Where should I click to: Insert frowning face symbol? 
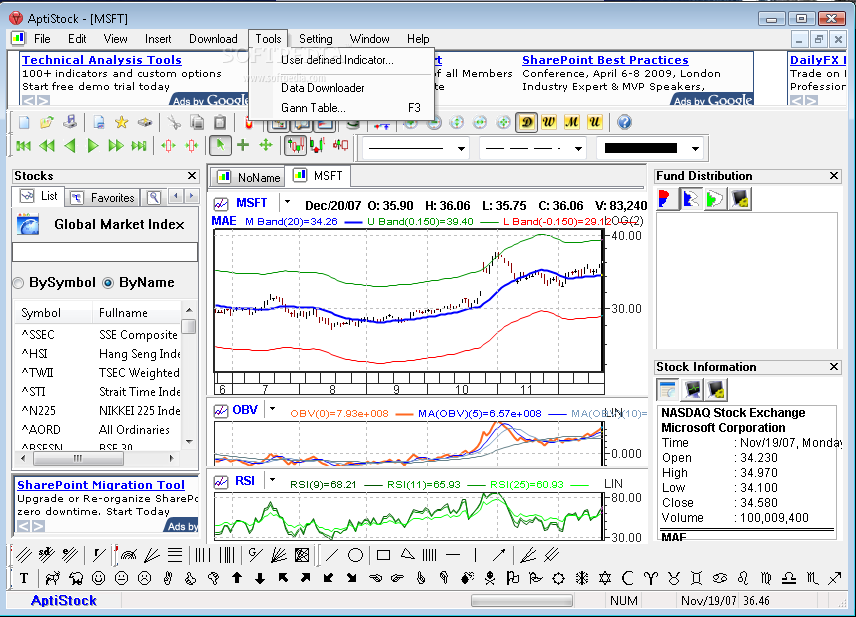tap(144, 578)
